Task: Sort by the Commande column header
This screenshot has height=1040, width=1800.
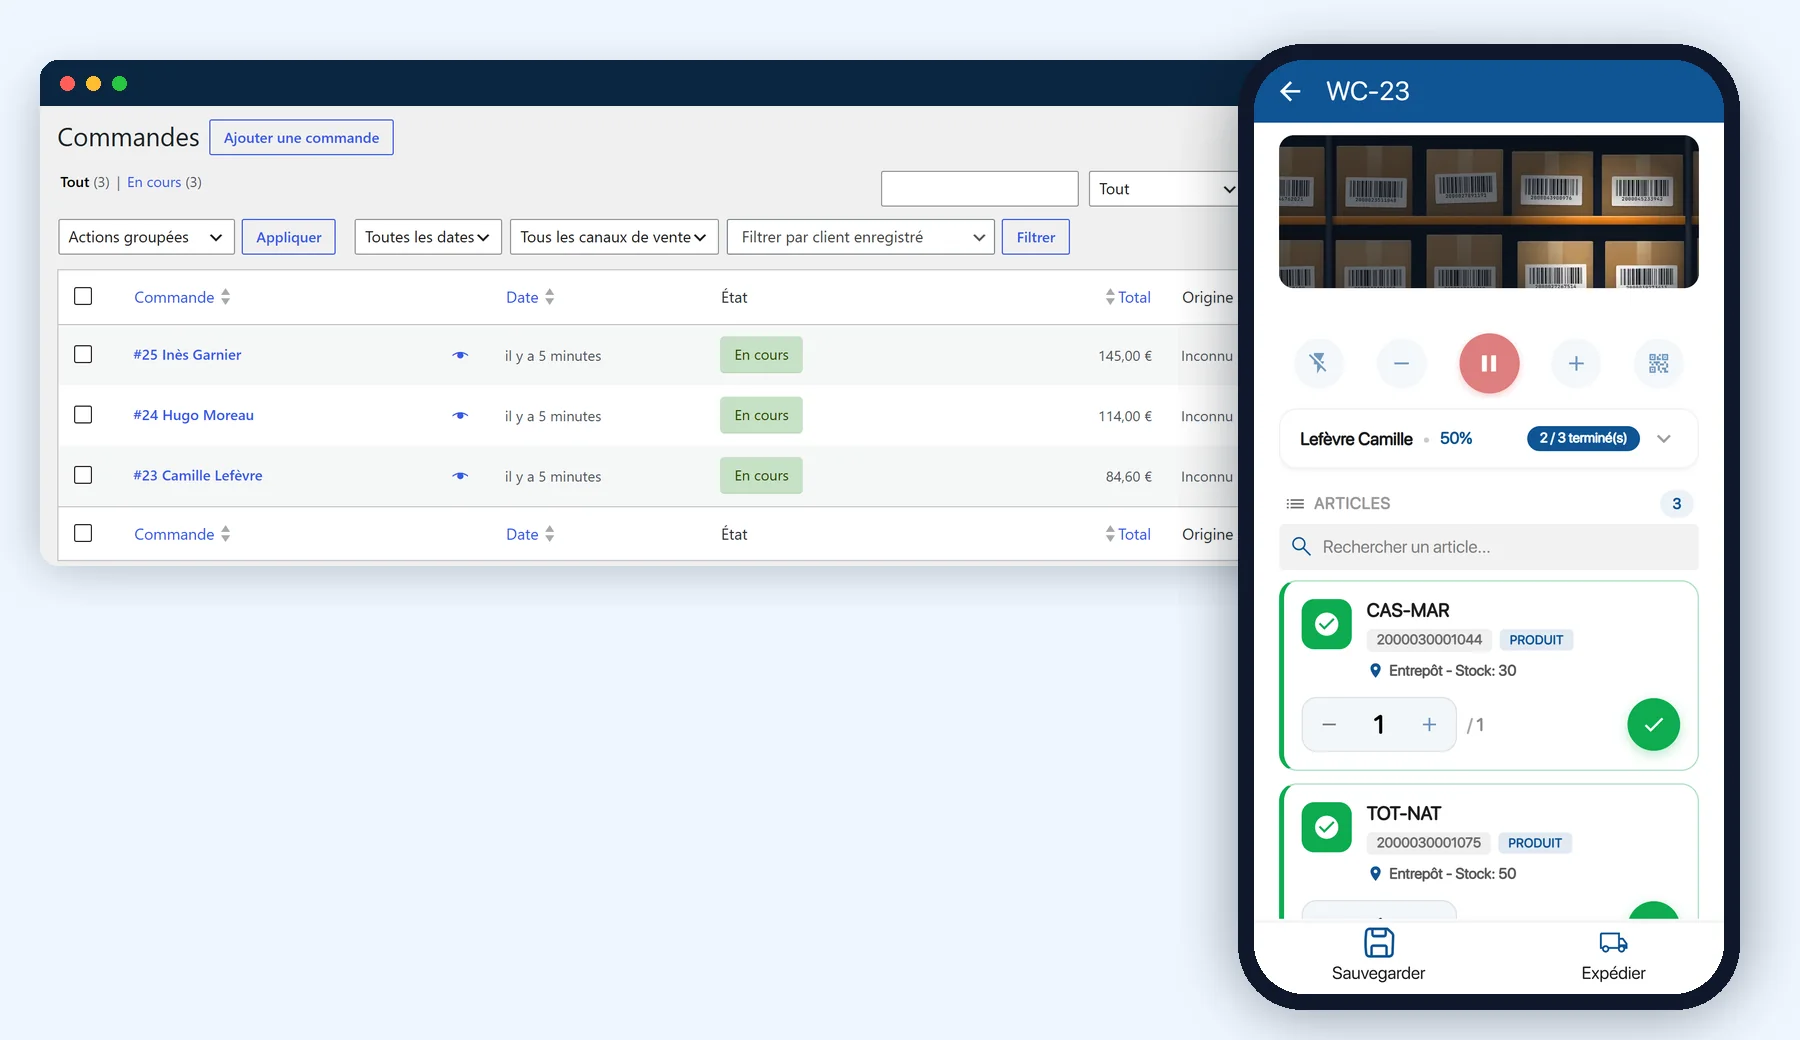Action: coord(182,297)
